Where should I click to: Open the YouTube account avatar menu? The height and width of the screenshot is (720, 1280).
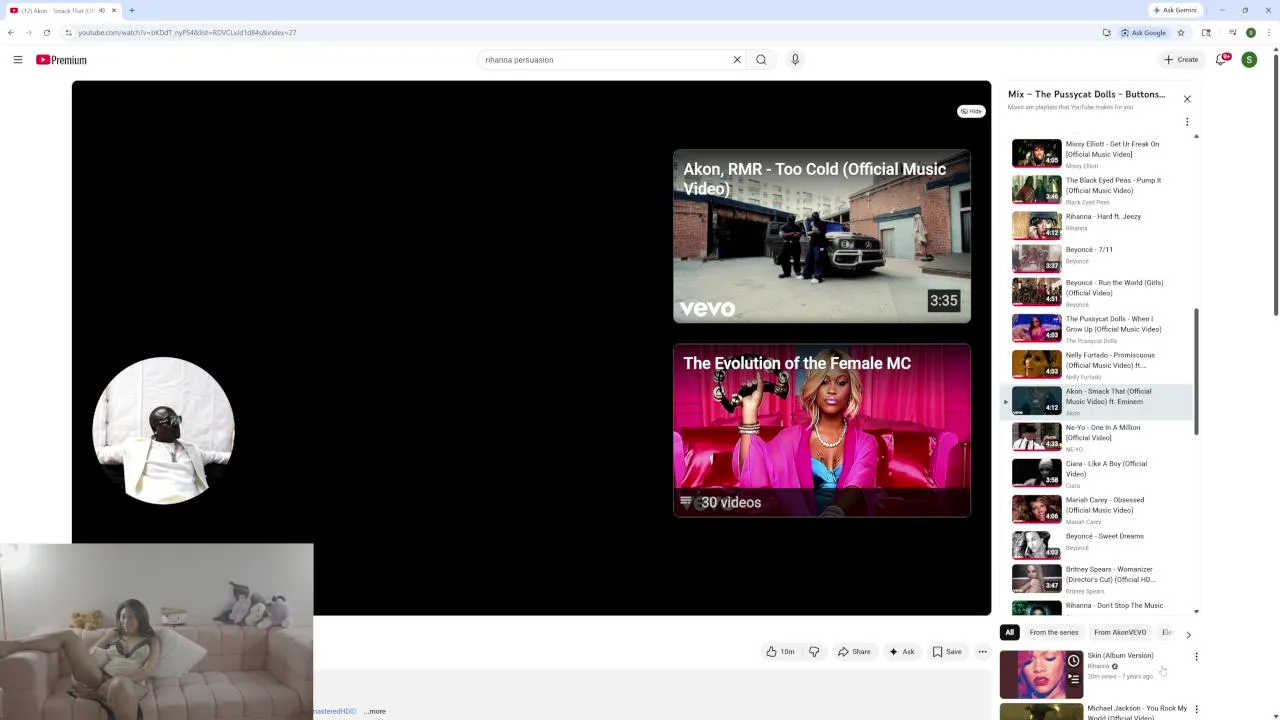(1249, 60)
